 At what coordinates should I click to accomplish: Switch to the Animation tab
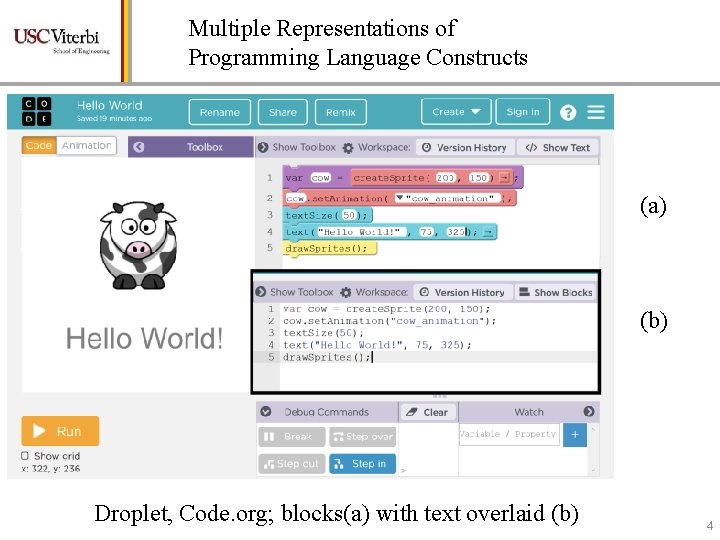pos(86,146)
